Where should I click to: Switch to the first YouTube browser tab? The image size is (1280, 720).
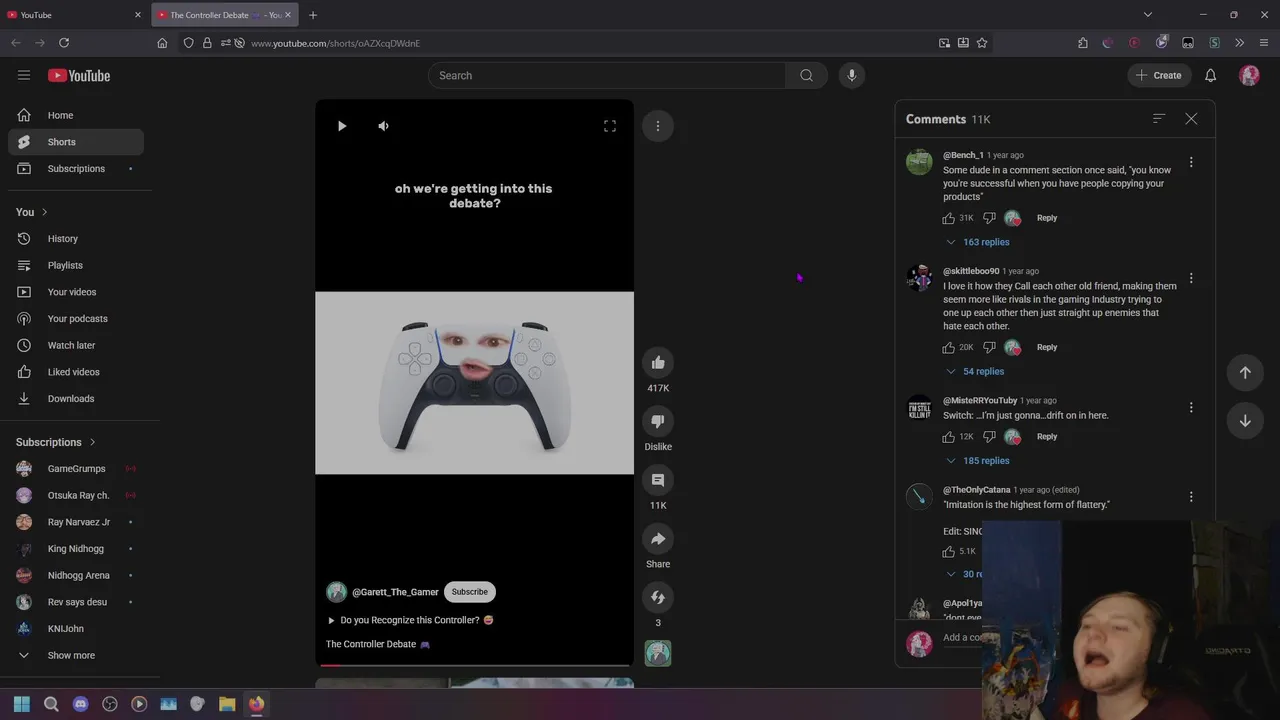[75, 15]
